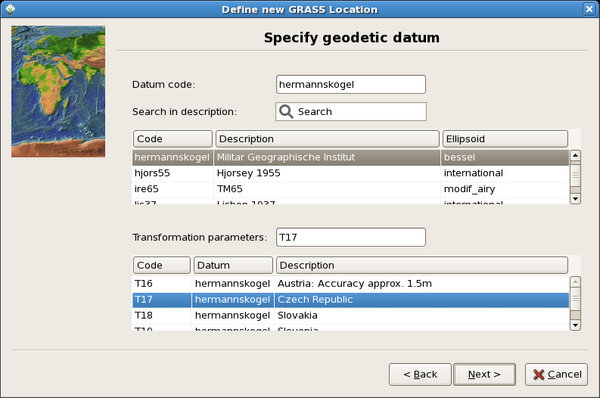This screenshot has width=600, height=398.
Task: Click Datum column header in transformation table
Action: 233,265
